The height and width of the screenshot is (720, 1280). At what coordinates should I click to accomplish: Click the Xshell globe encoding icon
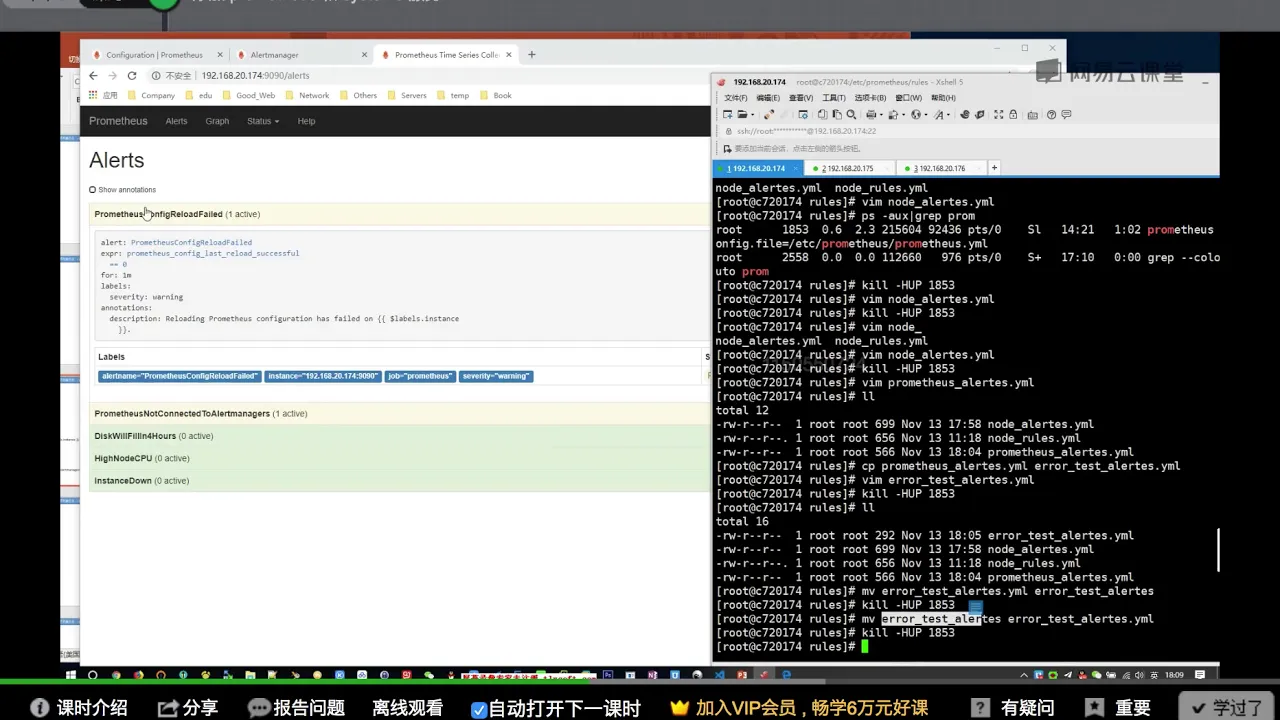(916, 115)
